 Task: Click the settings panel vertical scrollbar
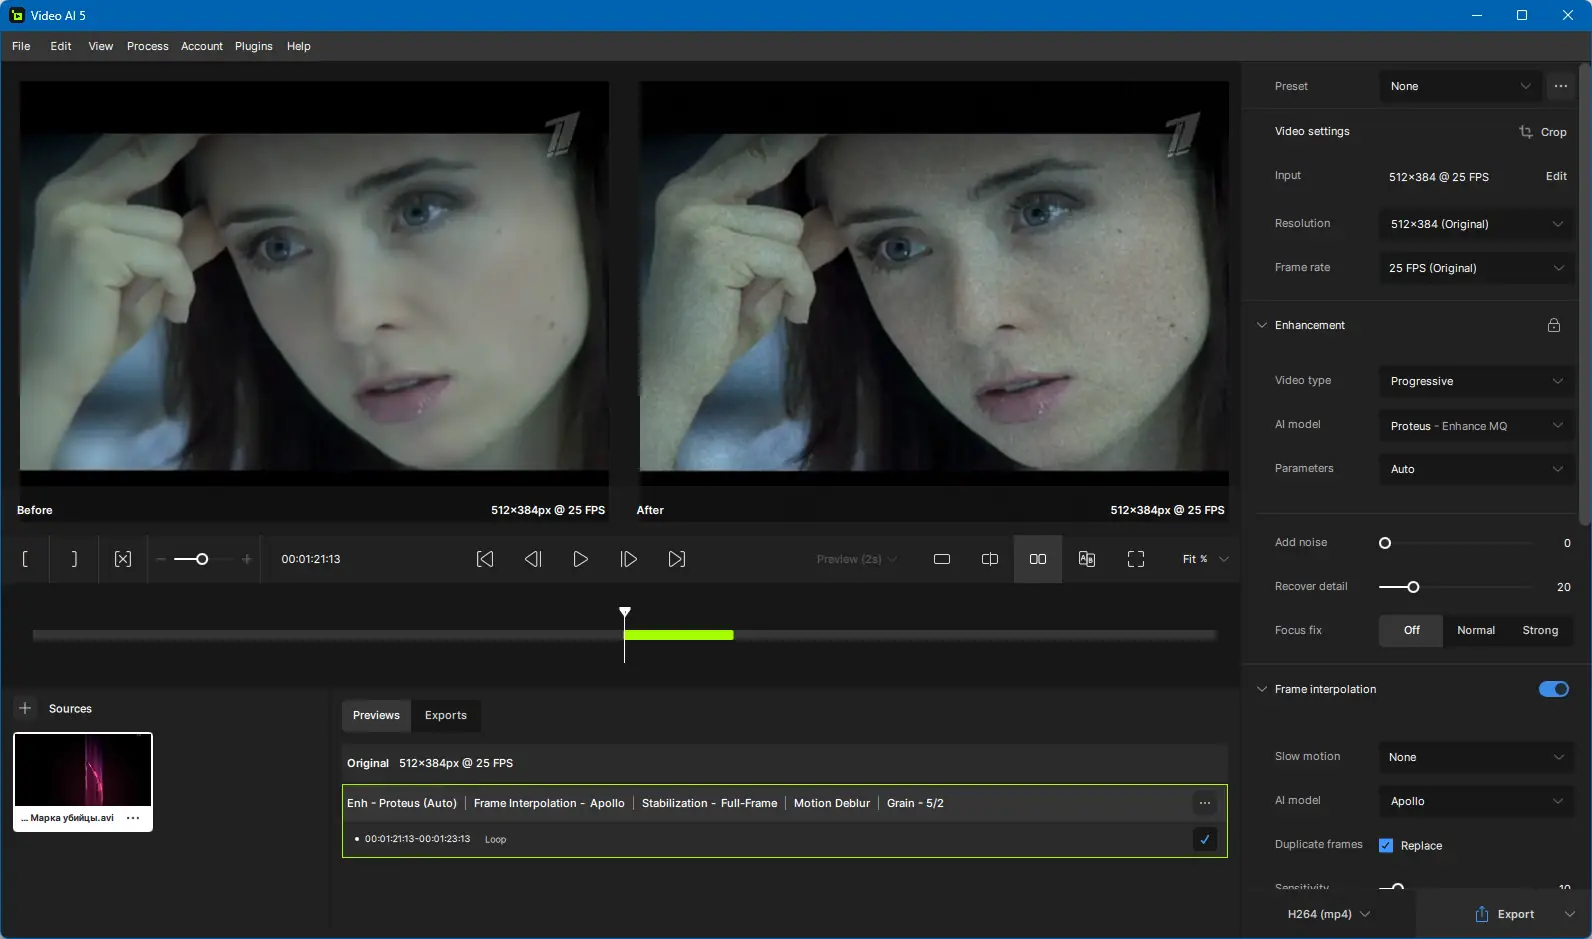tap(1585, 294)
